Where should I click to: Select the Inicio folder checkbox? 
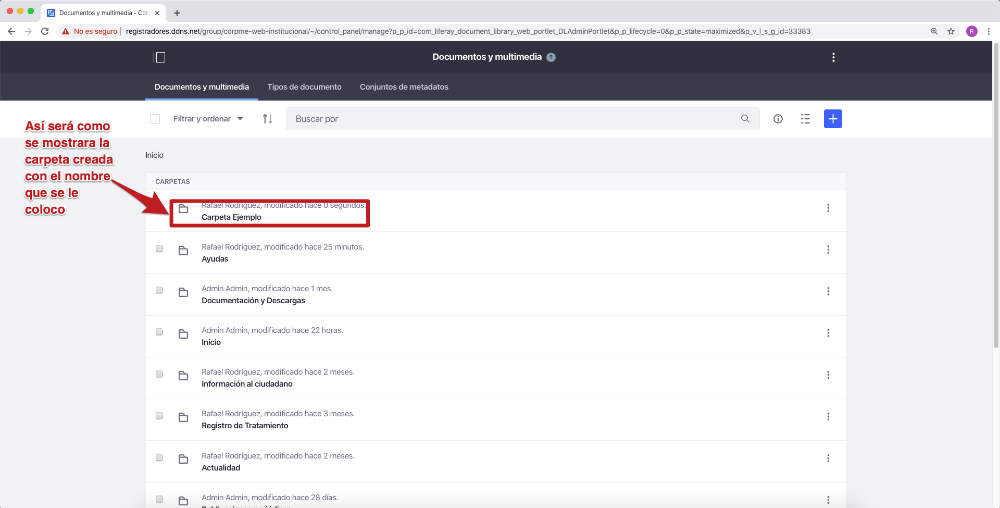[159, 332]
